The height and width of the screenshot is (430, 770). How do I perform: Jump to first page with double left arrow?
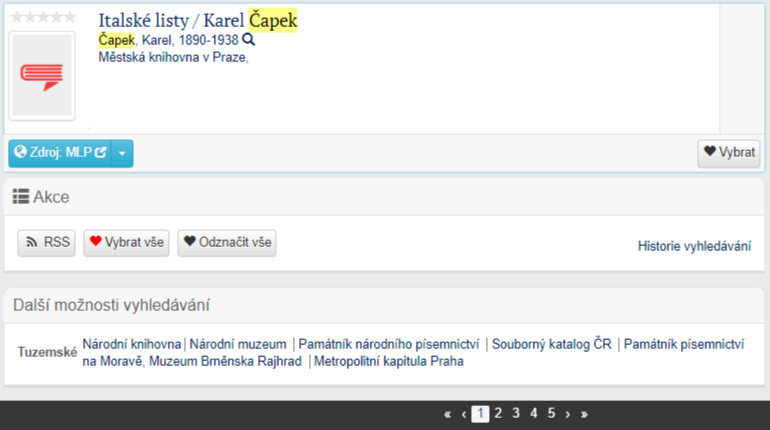pyautogui.click(x=447, y=413)
